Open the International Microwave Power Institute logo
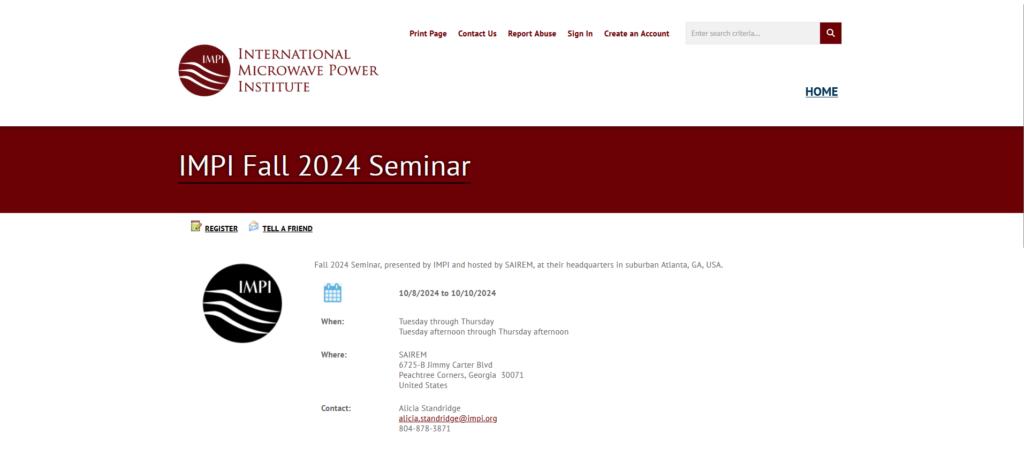Image resolution: width=1024 pixels, height=464 pixels. (278, 70)
